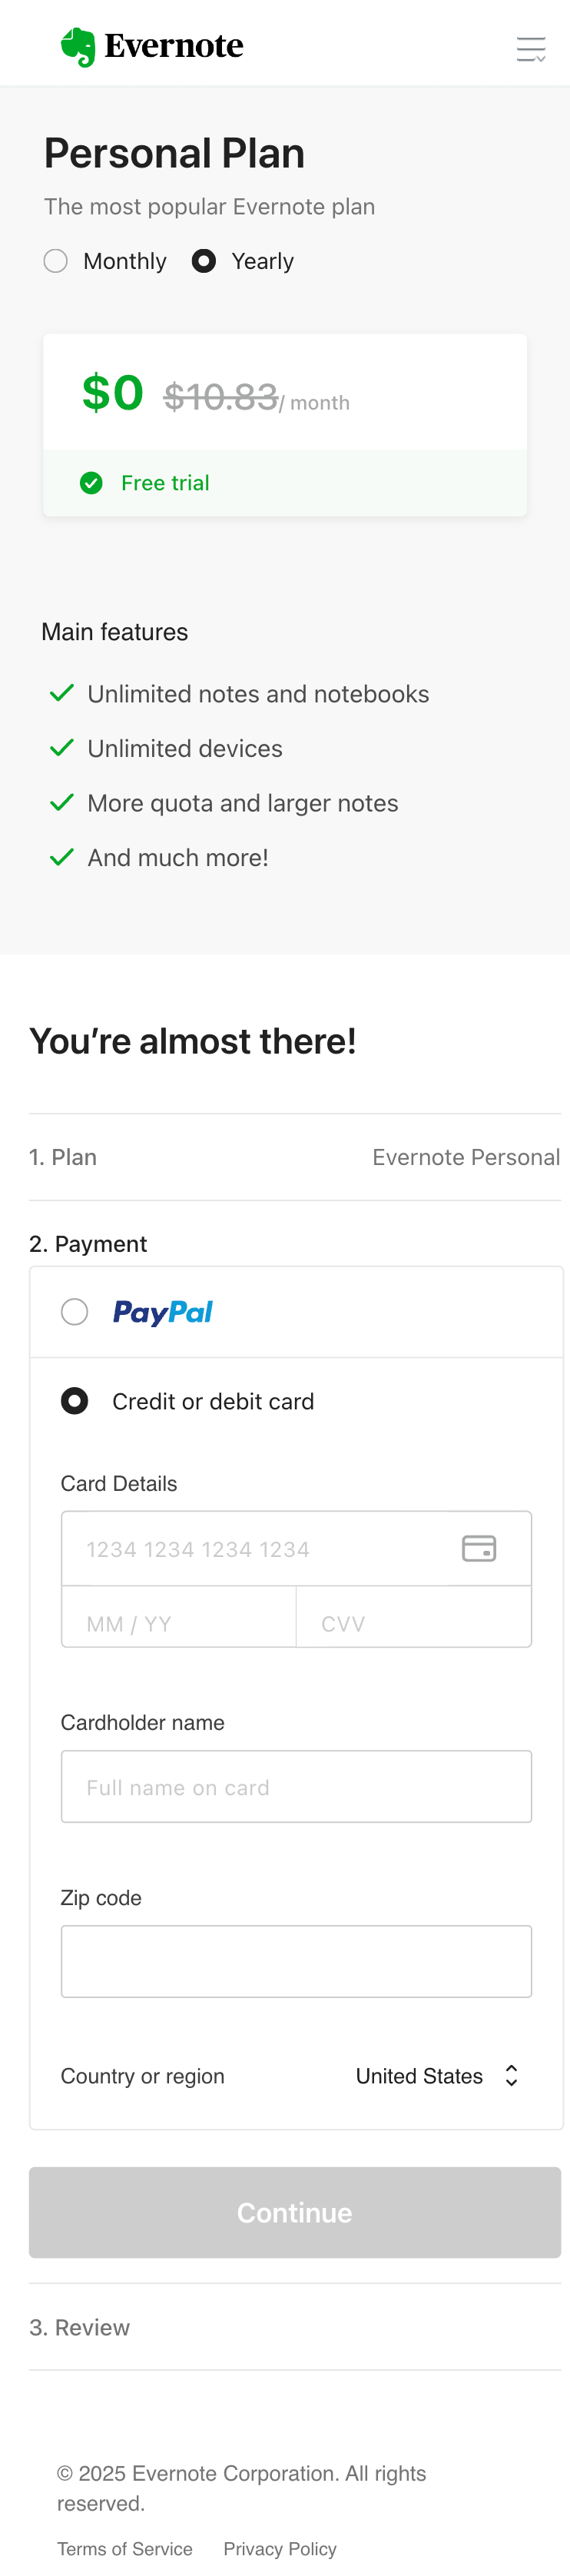The width and height of the screenshot is (570, 2576).
Task: Select the Monthly billing radio button
Action: coord(56,260)
